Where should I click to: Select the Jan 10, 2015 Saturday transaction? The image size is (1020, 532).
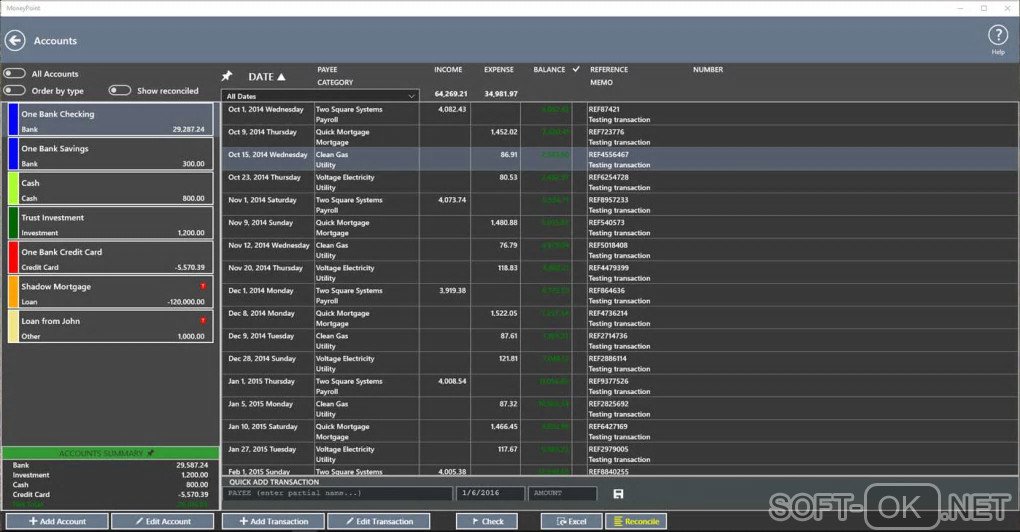(x=621, y=431)
